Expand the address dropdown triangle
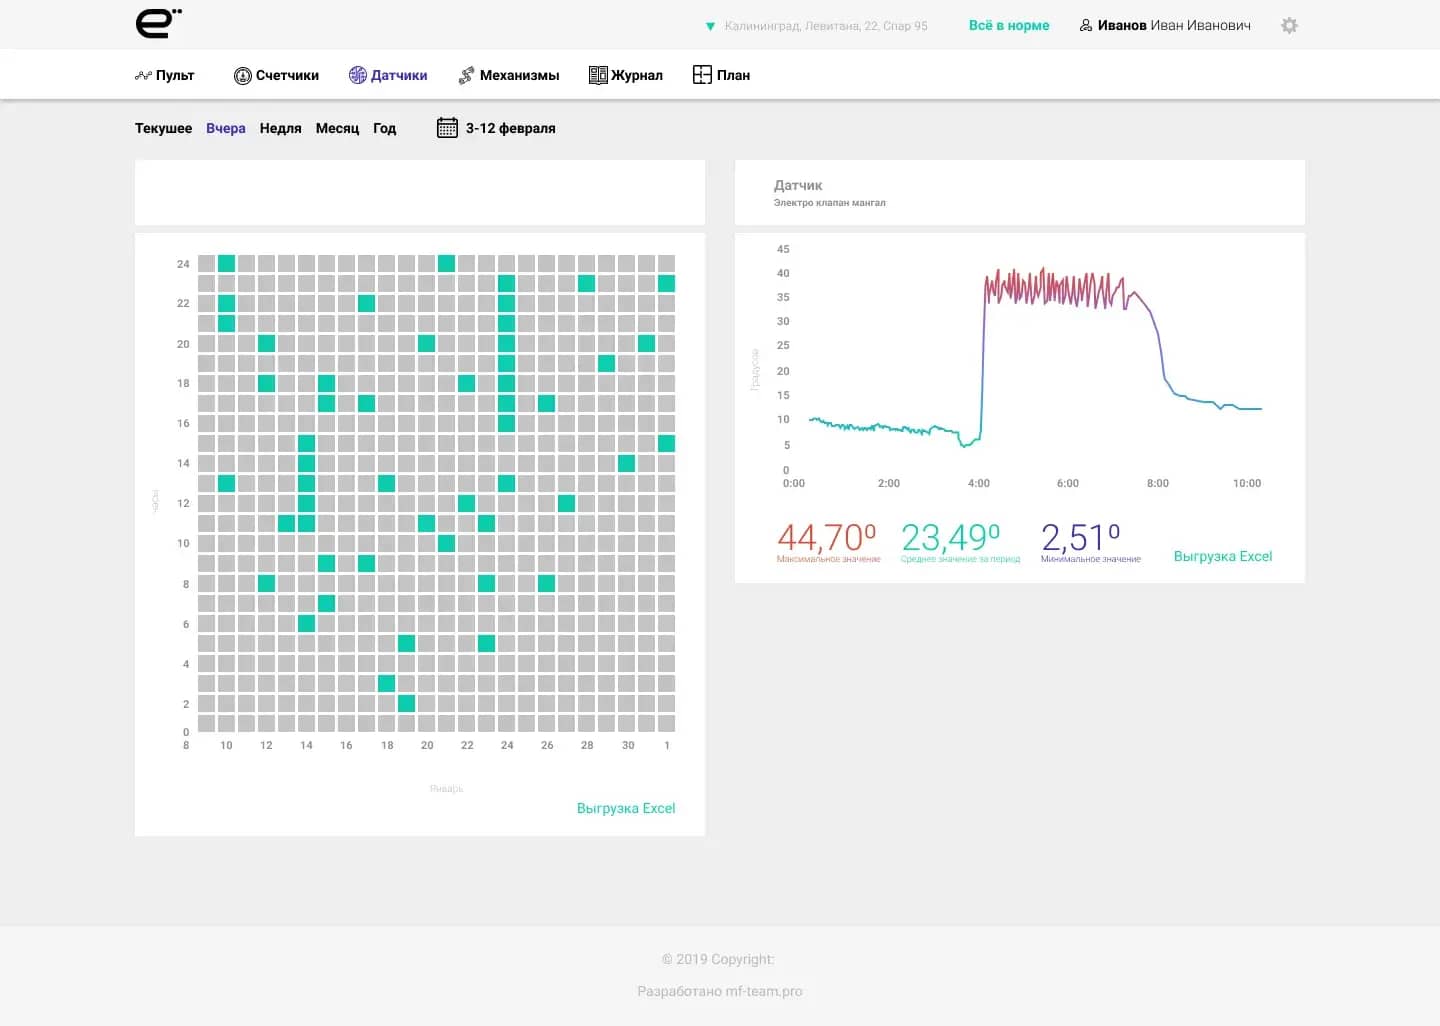Image resolution: width=1440 pixels, height=1026 pixels. pyautogui.click(x=710, y=27)
